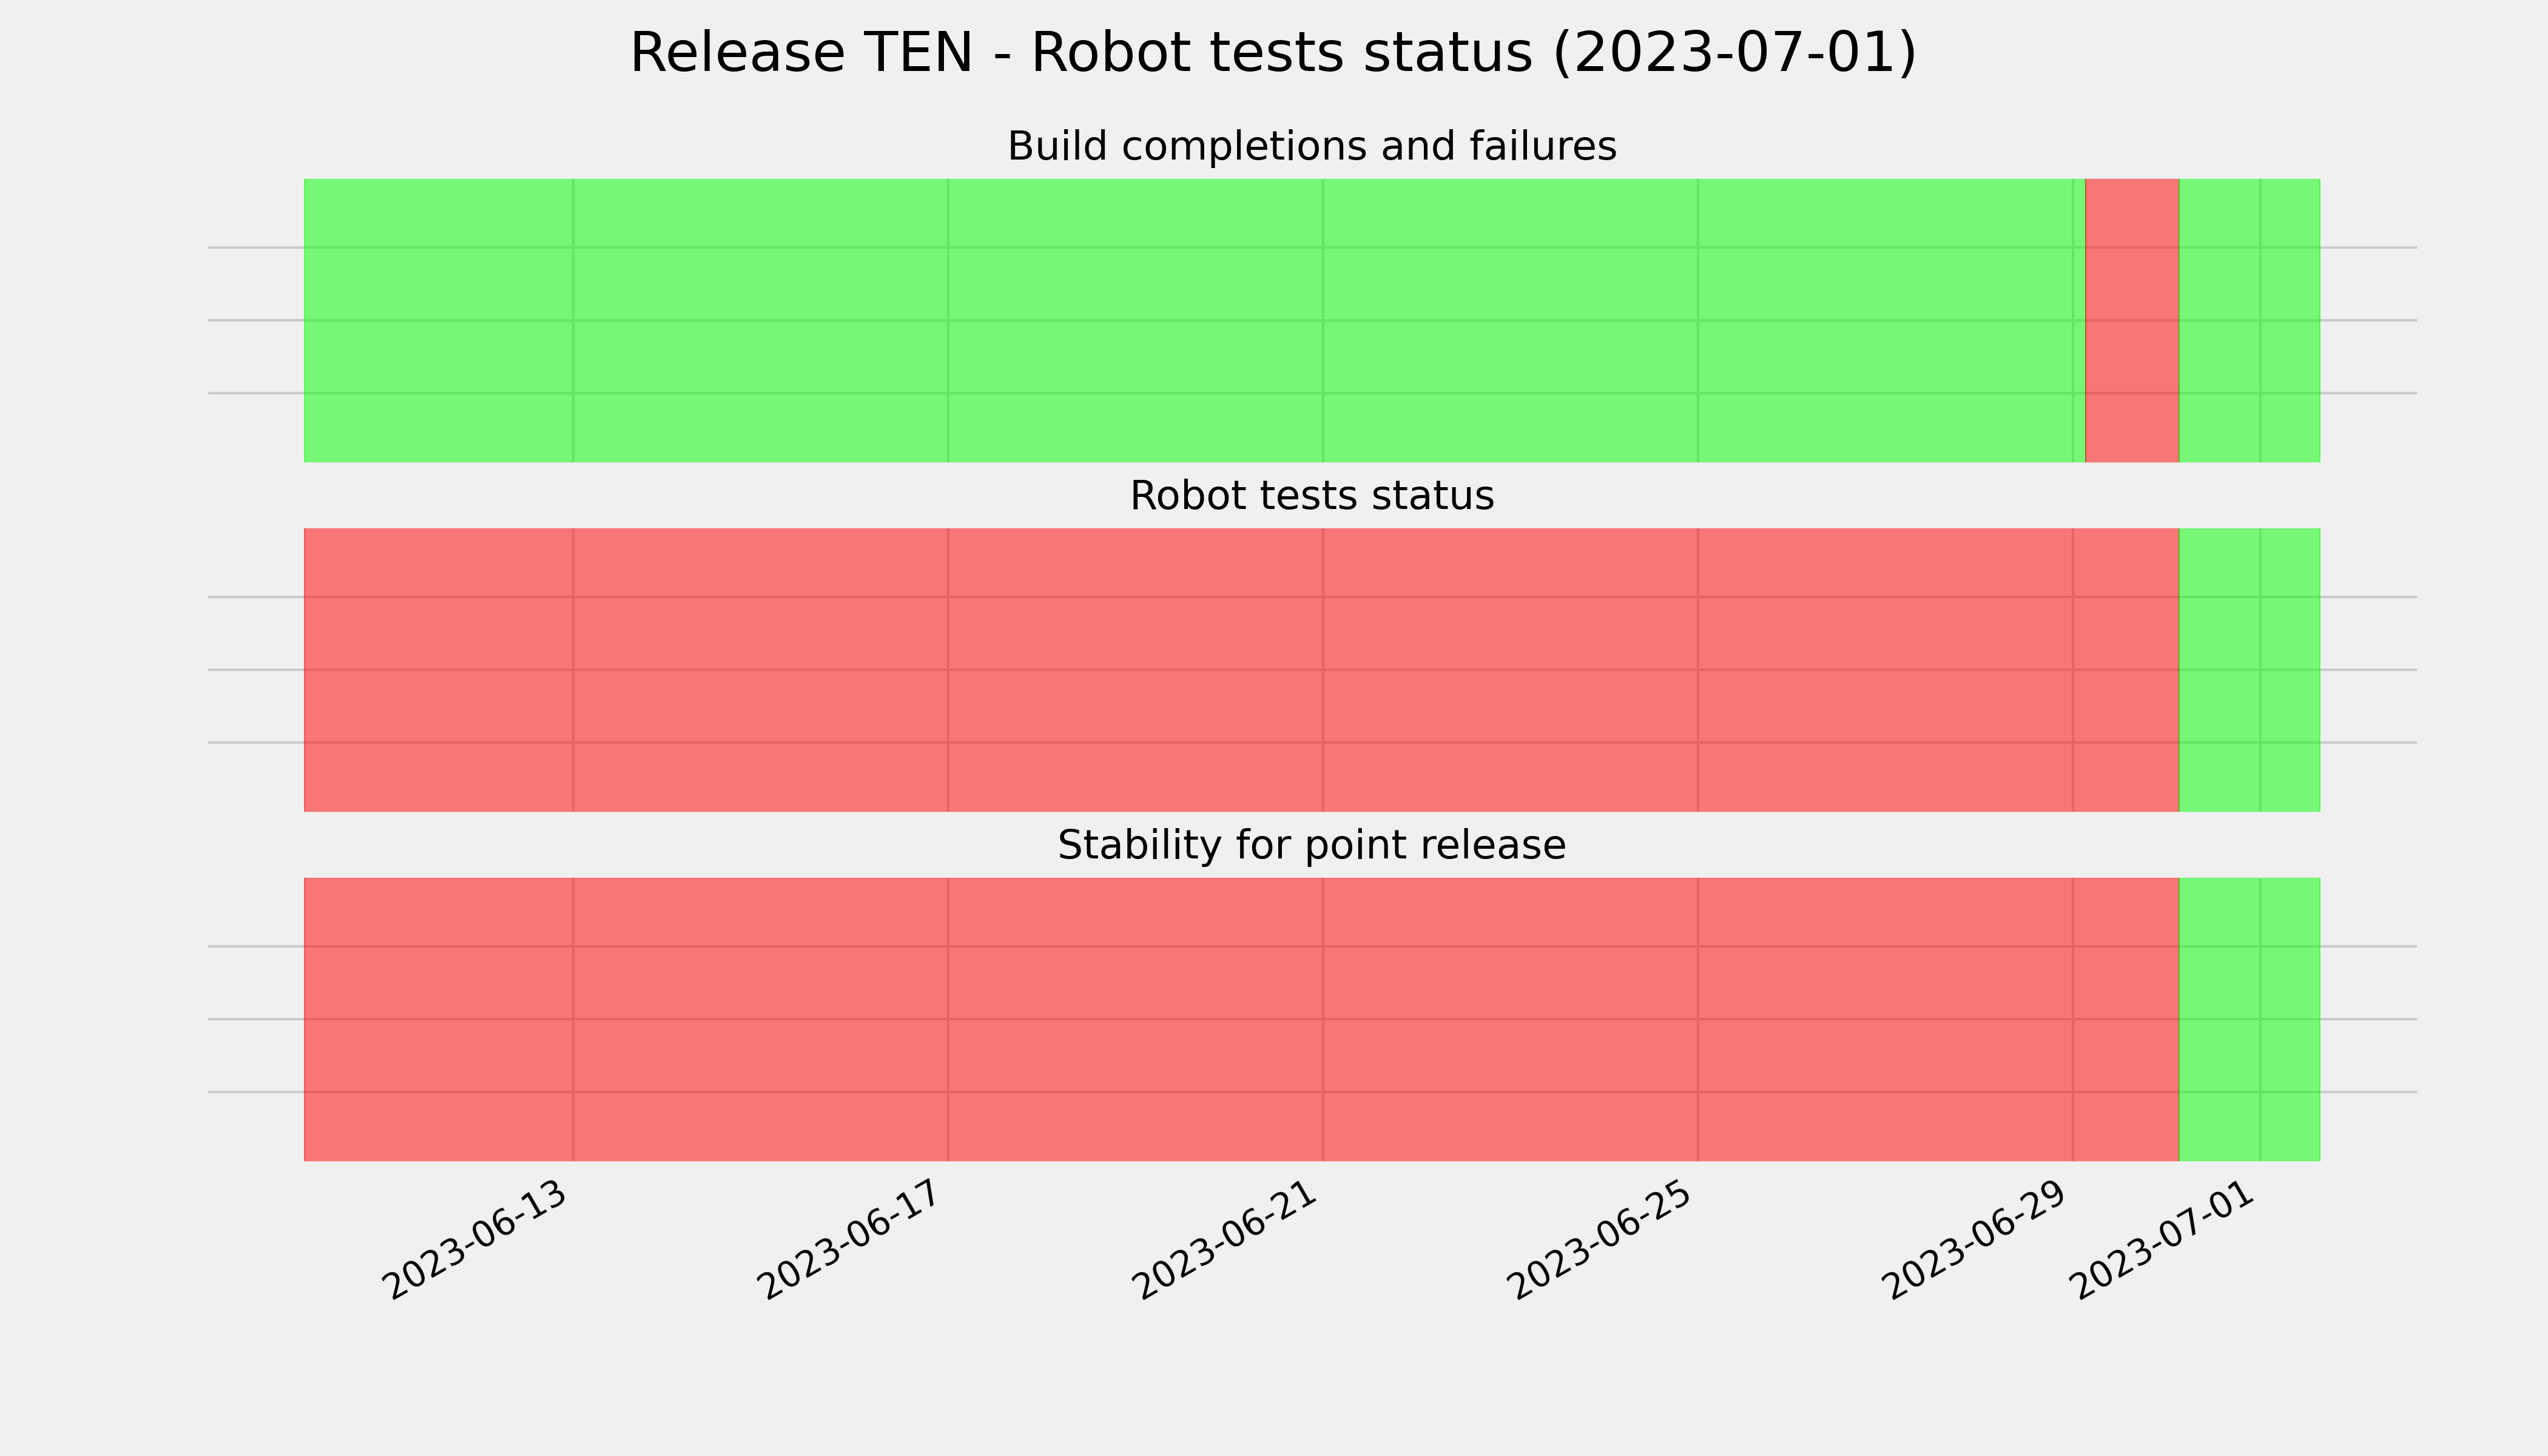Viewport: 2548px width, 1456px height.
Task: Select the large green region in Build completions
Action: point(1194,320)
